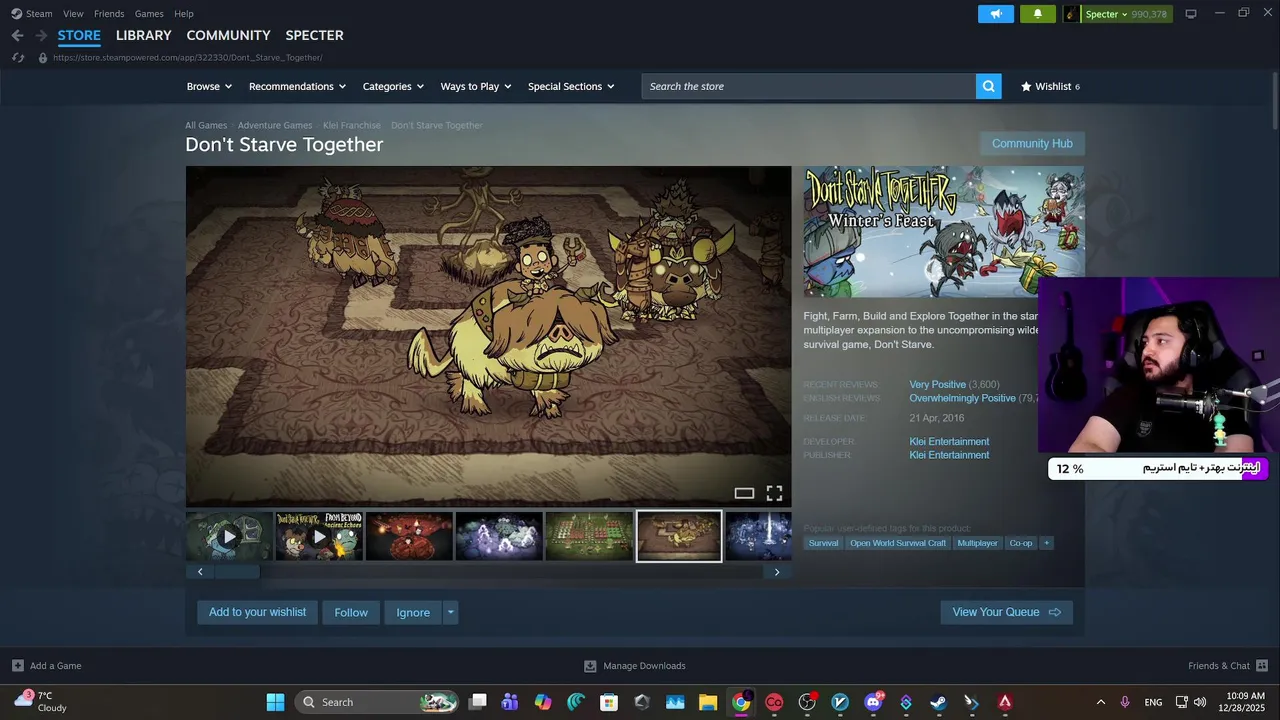Click the Ignore button
Viewport: 1280px width, 720px height.
tap(413, 612)
